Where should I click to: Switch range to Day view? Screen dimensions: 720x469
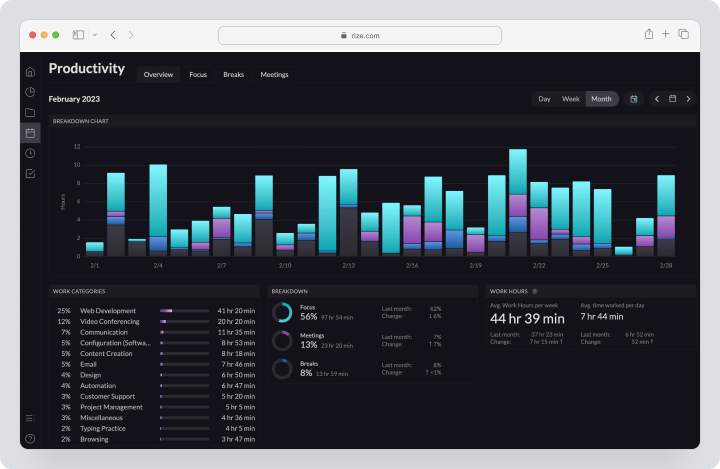[x=544, y=99]
